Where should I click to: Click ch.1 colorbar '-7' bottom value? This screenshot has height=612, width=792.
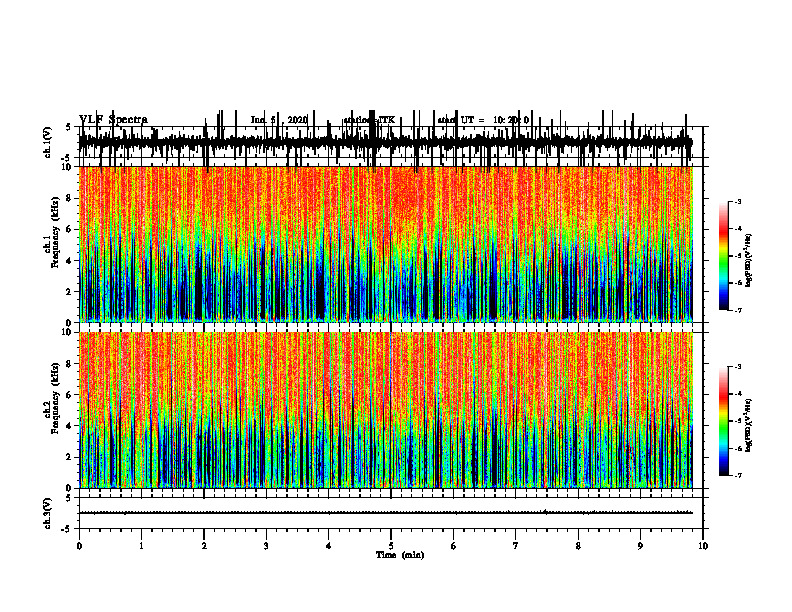737,310
